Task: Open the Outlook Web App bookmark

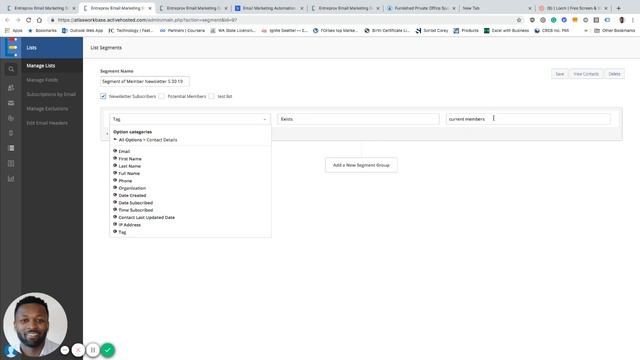Action: (x=82, y=31)
